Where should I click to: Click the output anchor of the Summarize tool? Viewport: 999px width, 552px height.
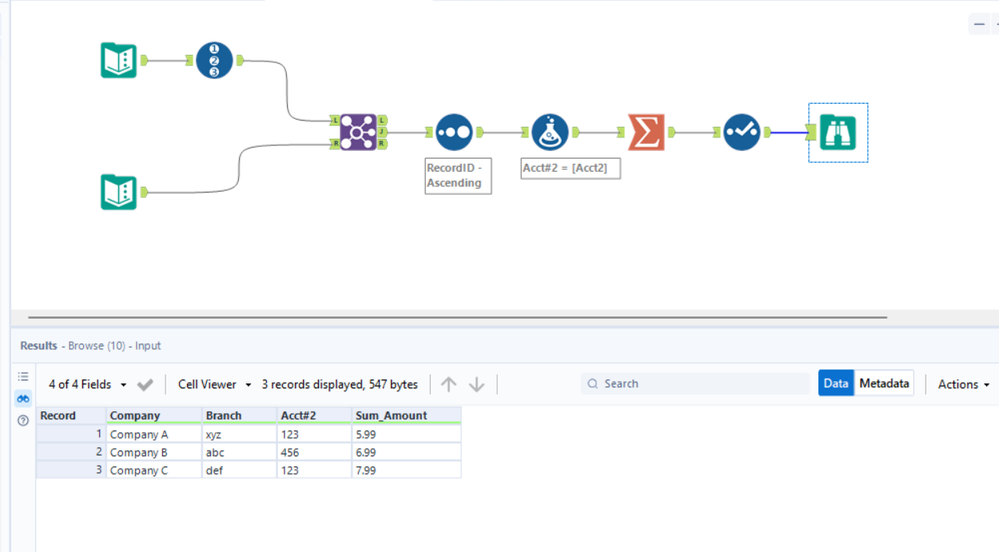(672, 133)
